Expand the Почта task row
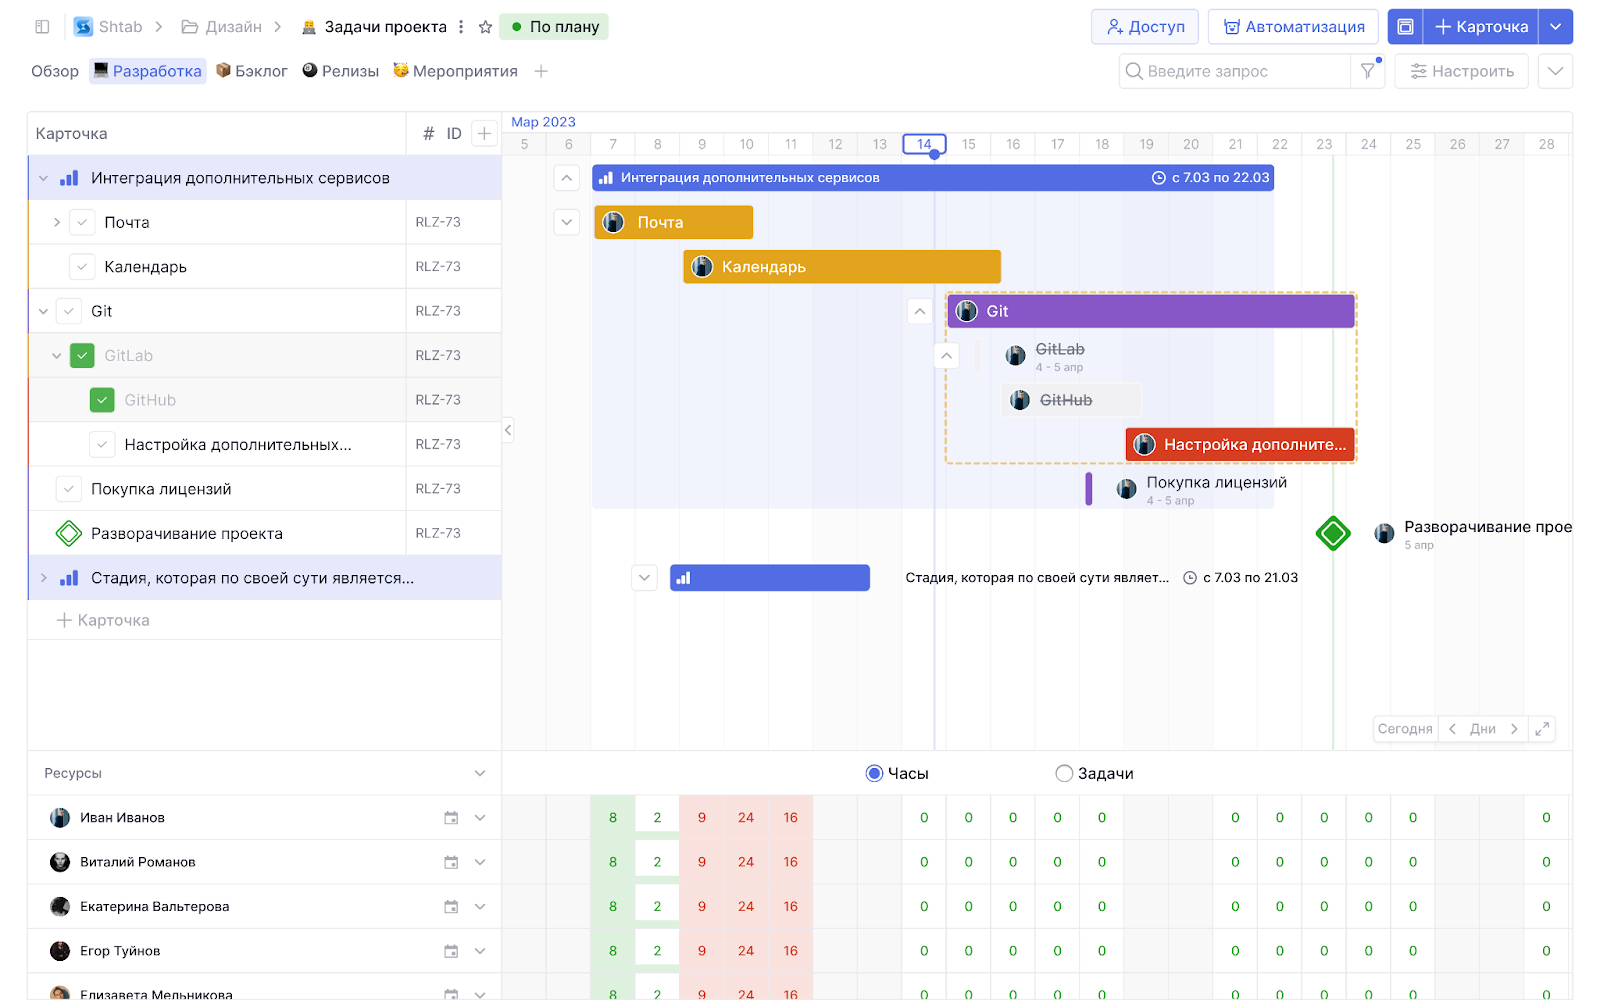The image size is (1600, 1000). coord(57,223)
